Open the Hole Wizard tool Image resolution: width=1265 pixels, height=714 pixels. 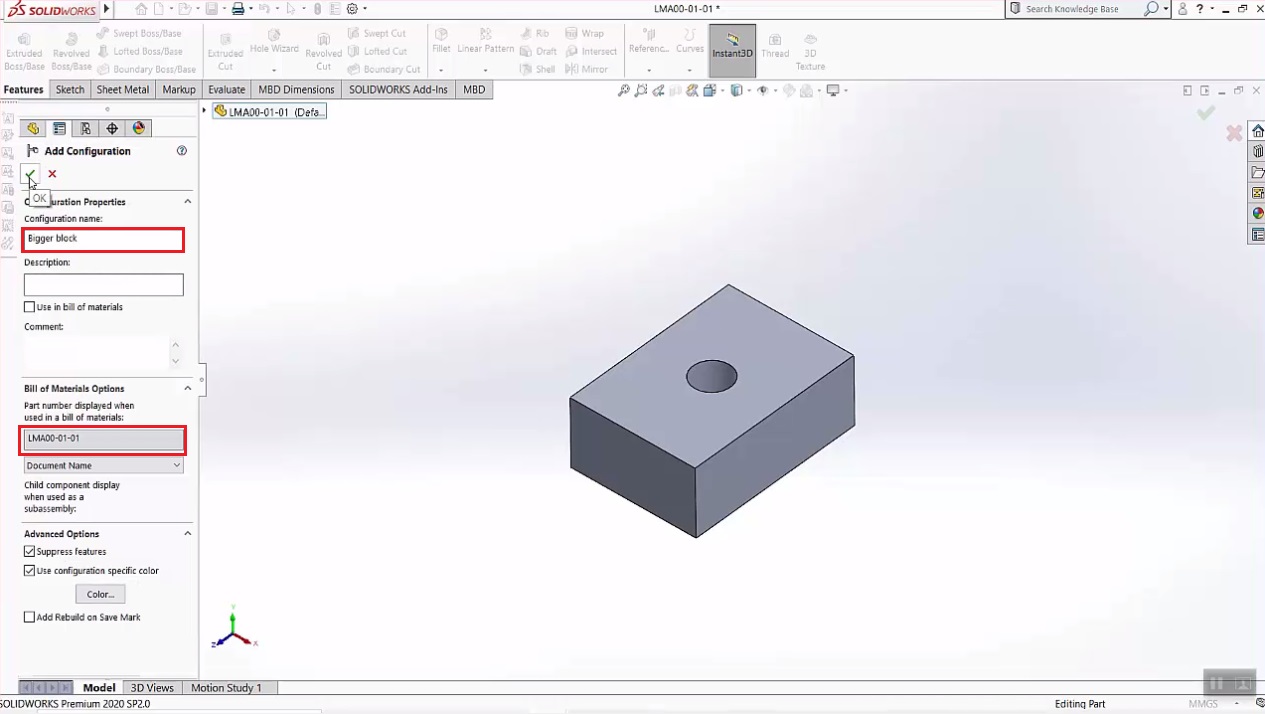pyautogui.click(x=273, y=45)
